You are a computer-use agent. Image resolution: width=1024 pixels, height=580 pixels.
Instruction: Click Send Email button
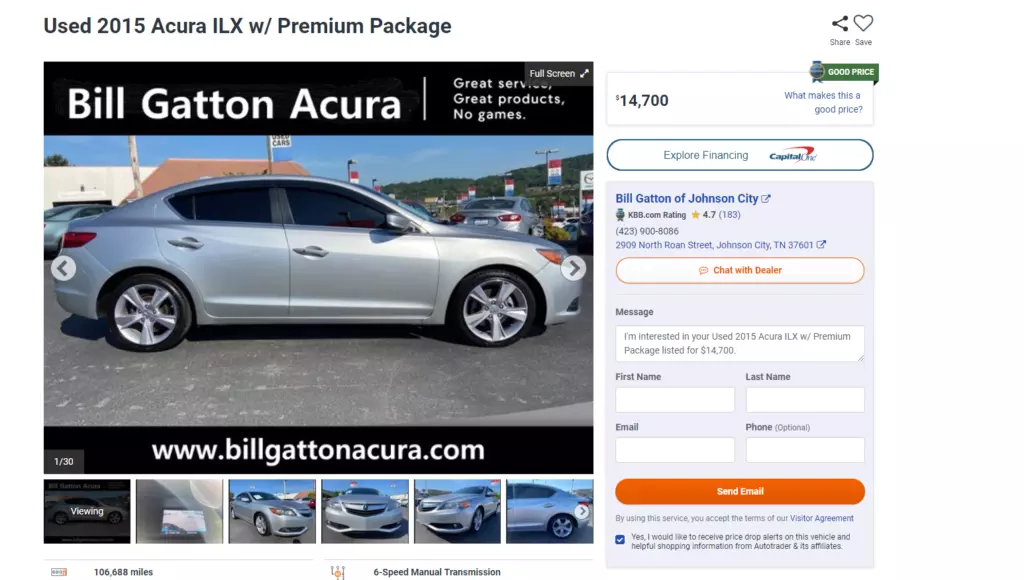click(x=740, y=491)
